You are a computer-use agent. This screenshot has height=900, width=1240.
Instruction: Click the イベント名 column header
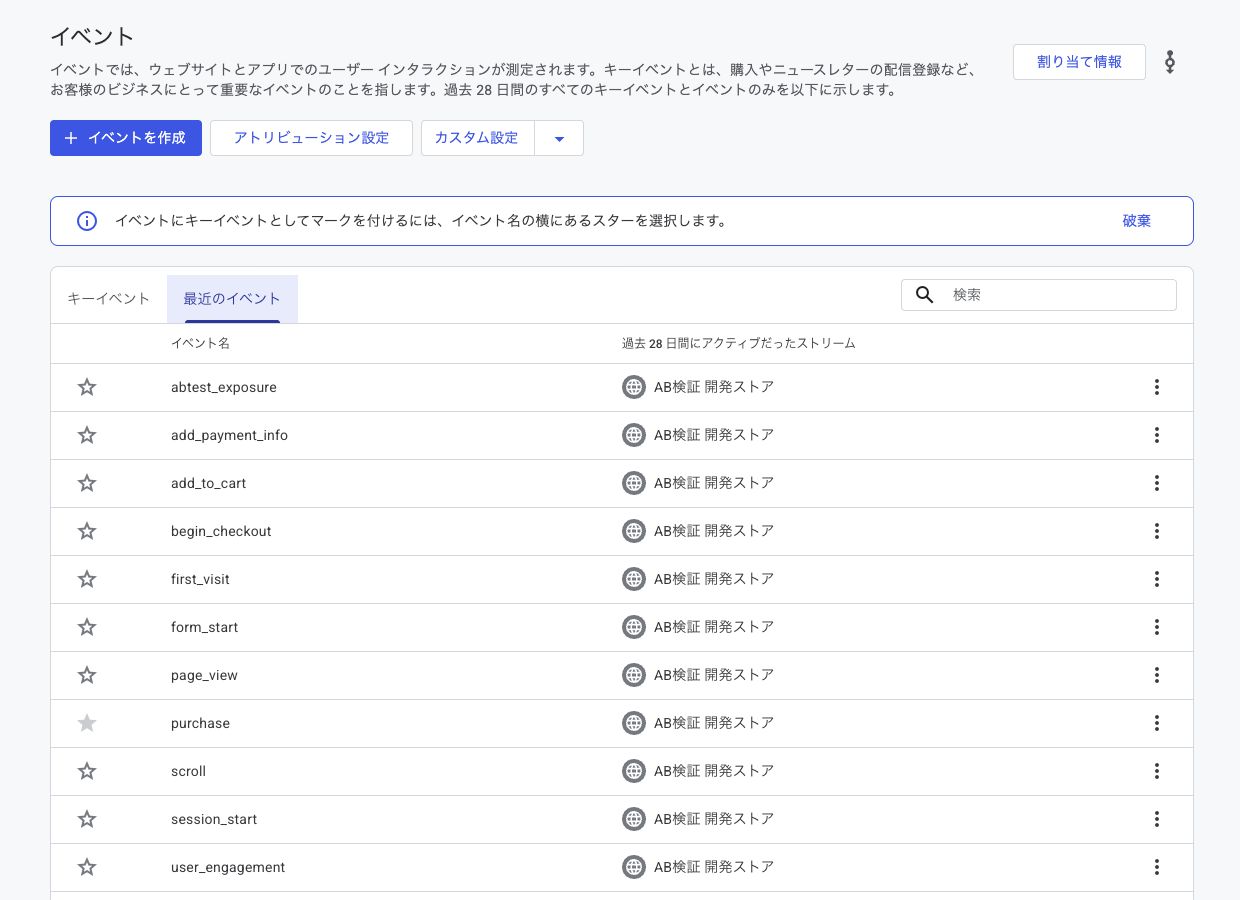pos(200,343)
